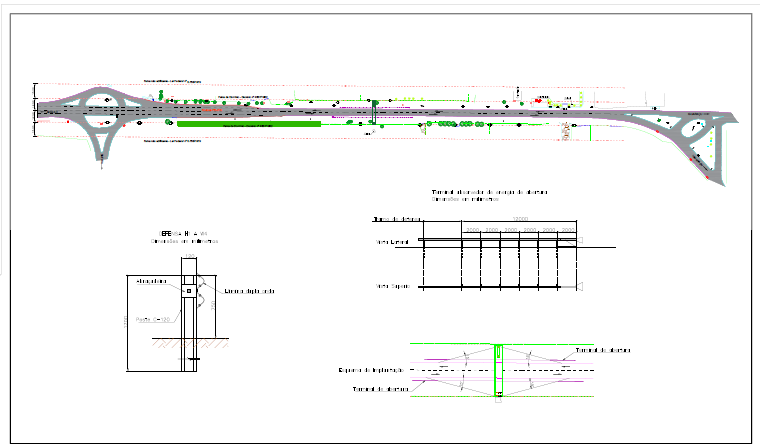This screenshot has width=760, height=446.
Task: Select the end terminal triangle in Vista Superior
Action: 580,288
